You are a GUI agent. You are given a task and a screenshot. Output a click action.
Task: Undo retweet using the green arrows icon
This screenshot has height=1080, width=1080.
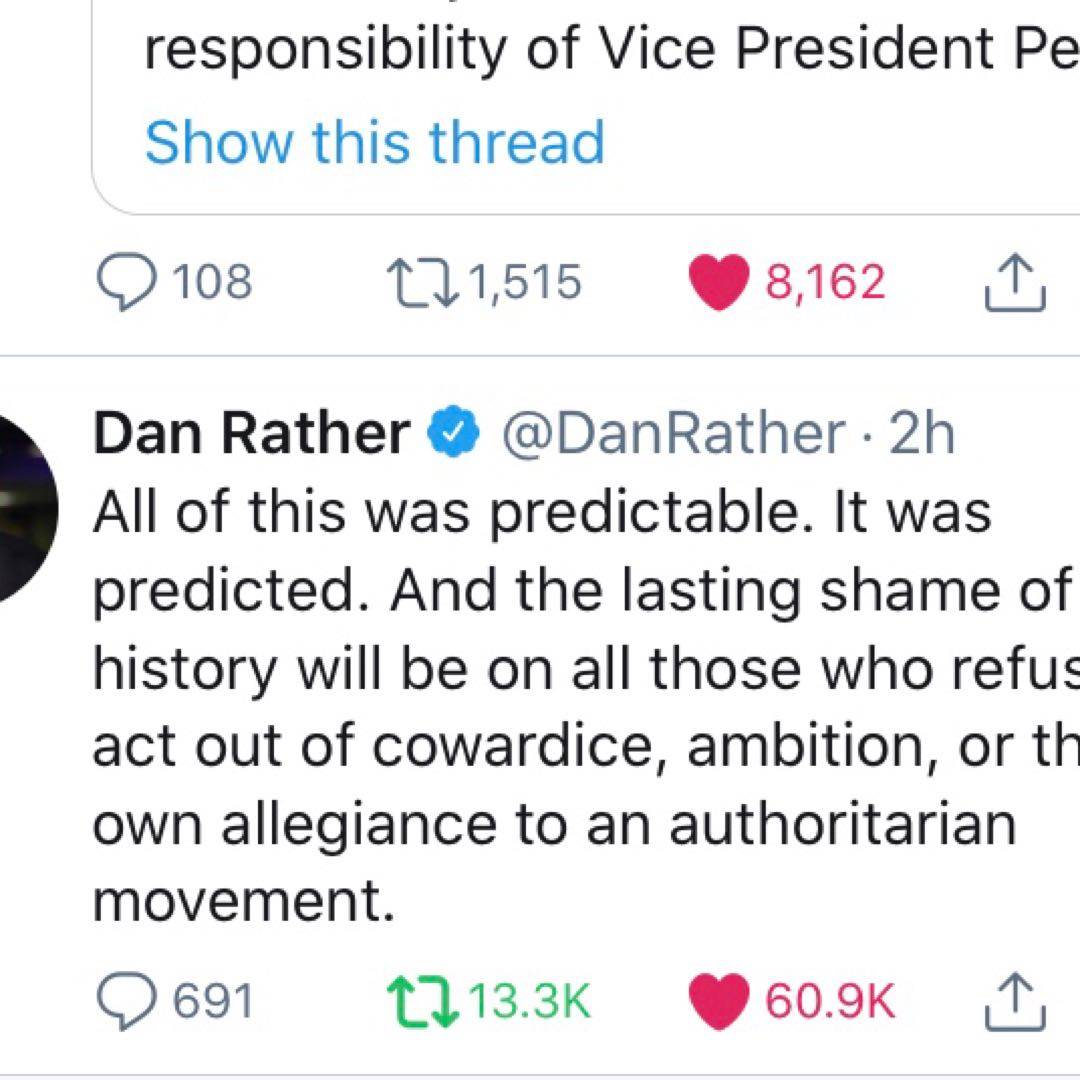pyautogui.click(x=418, y=1002)
